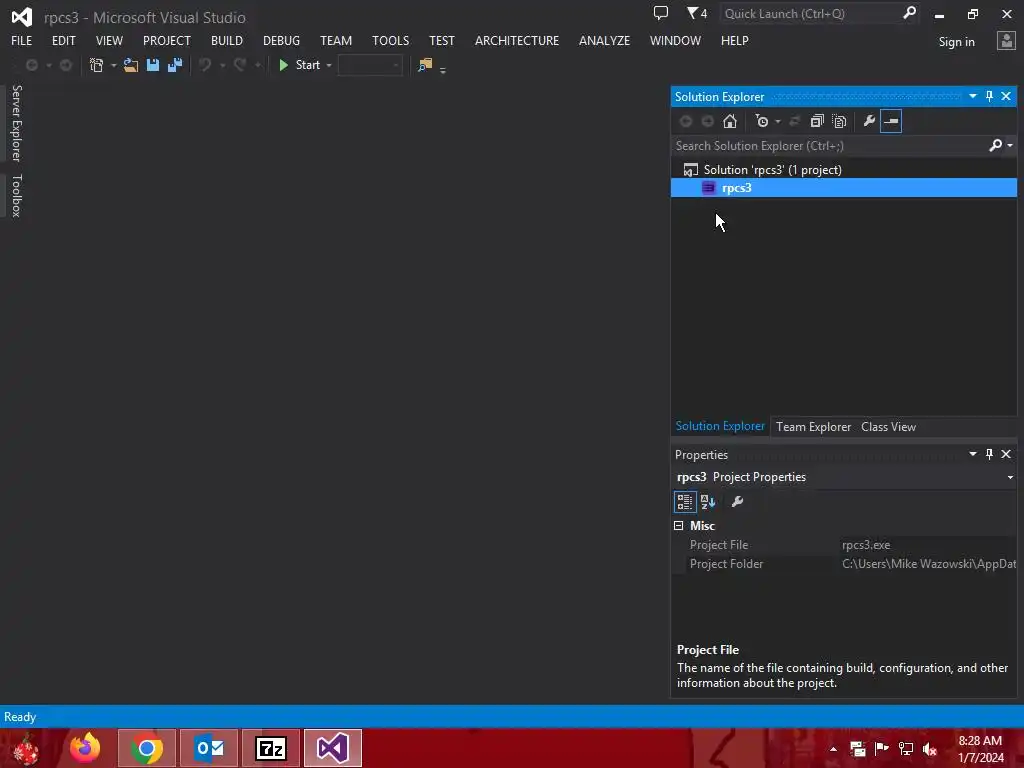Click the Redo arrow in the toolbar
Screen dimensions: 1024x768
[x=240, y=65]
